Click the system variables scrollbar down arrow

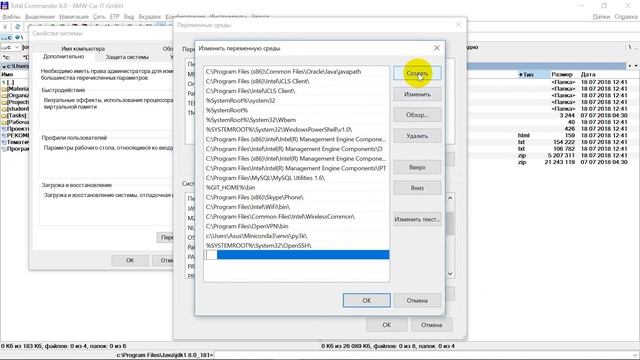pos(450,274)
